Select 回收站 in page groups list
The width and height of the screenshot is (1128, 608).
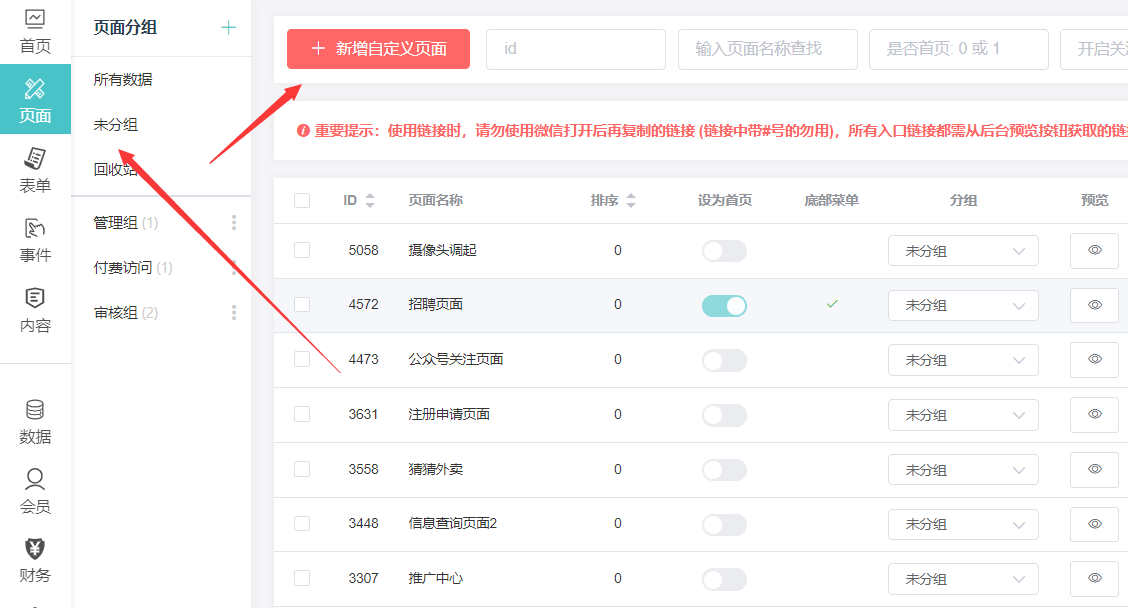click(115, 170)
